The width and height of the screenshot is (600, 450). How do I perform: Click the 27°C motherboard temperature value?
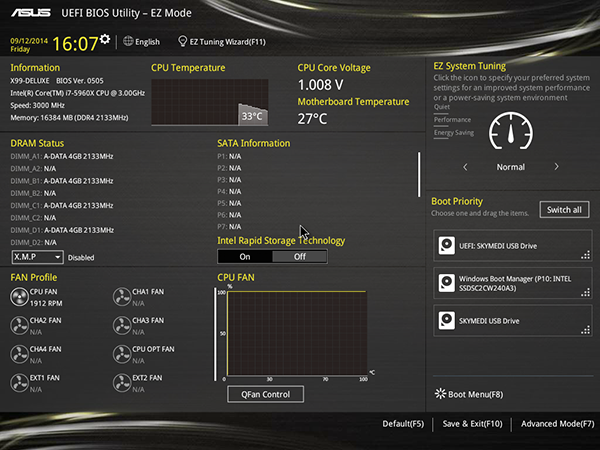pyautogui.click(x=312, y=119)
